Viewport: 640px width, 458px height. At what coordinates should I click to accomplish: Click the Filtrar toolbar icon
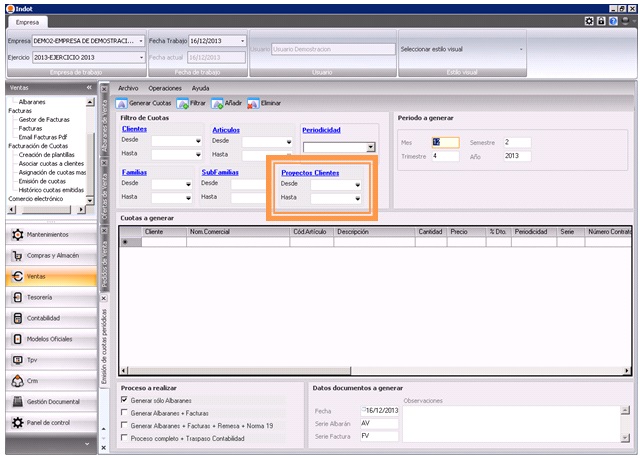click(182, 103)
